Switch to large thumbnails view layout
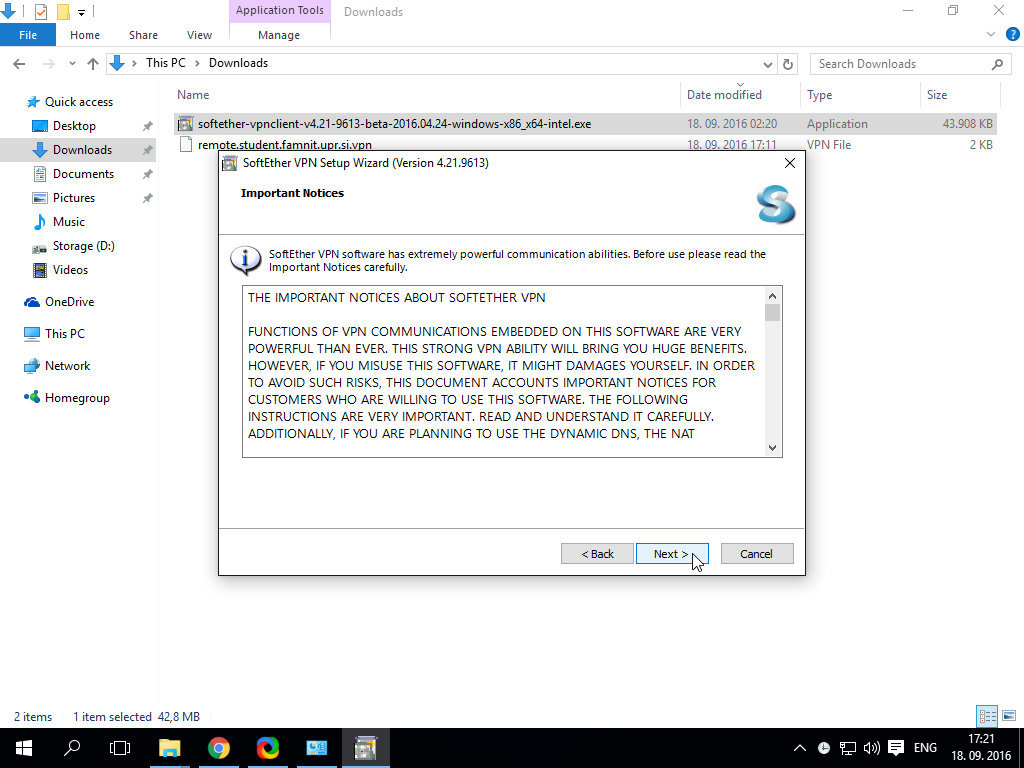1024x768 pixels. [1009, 716]
